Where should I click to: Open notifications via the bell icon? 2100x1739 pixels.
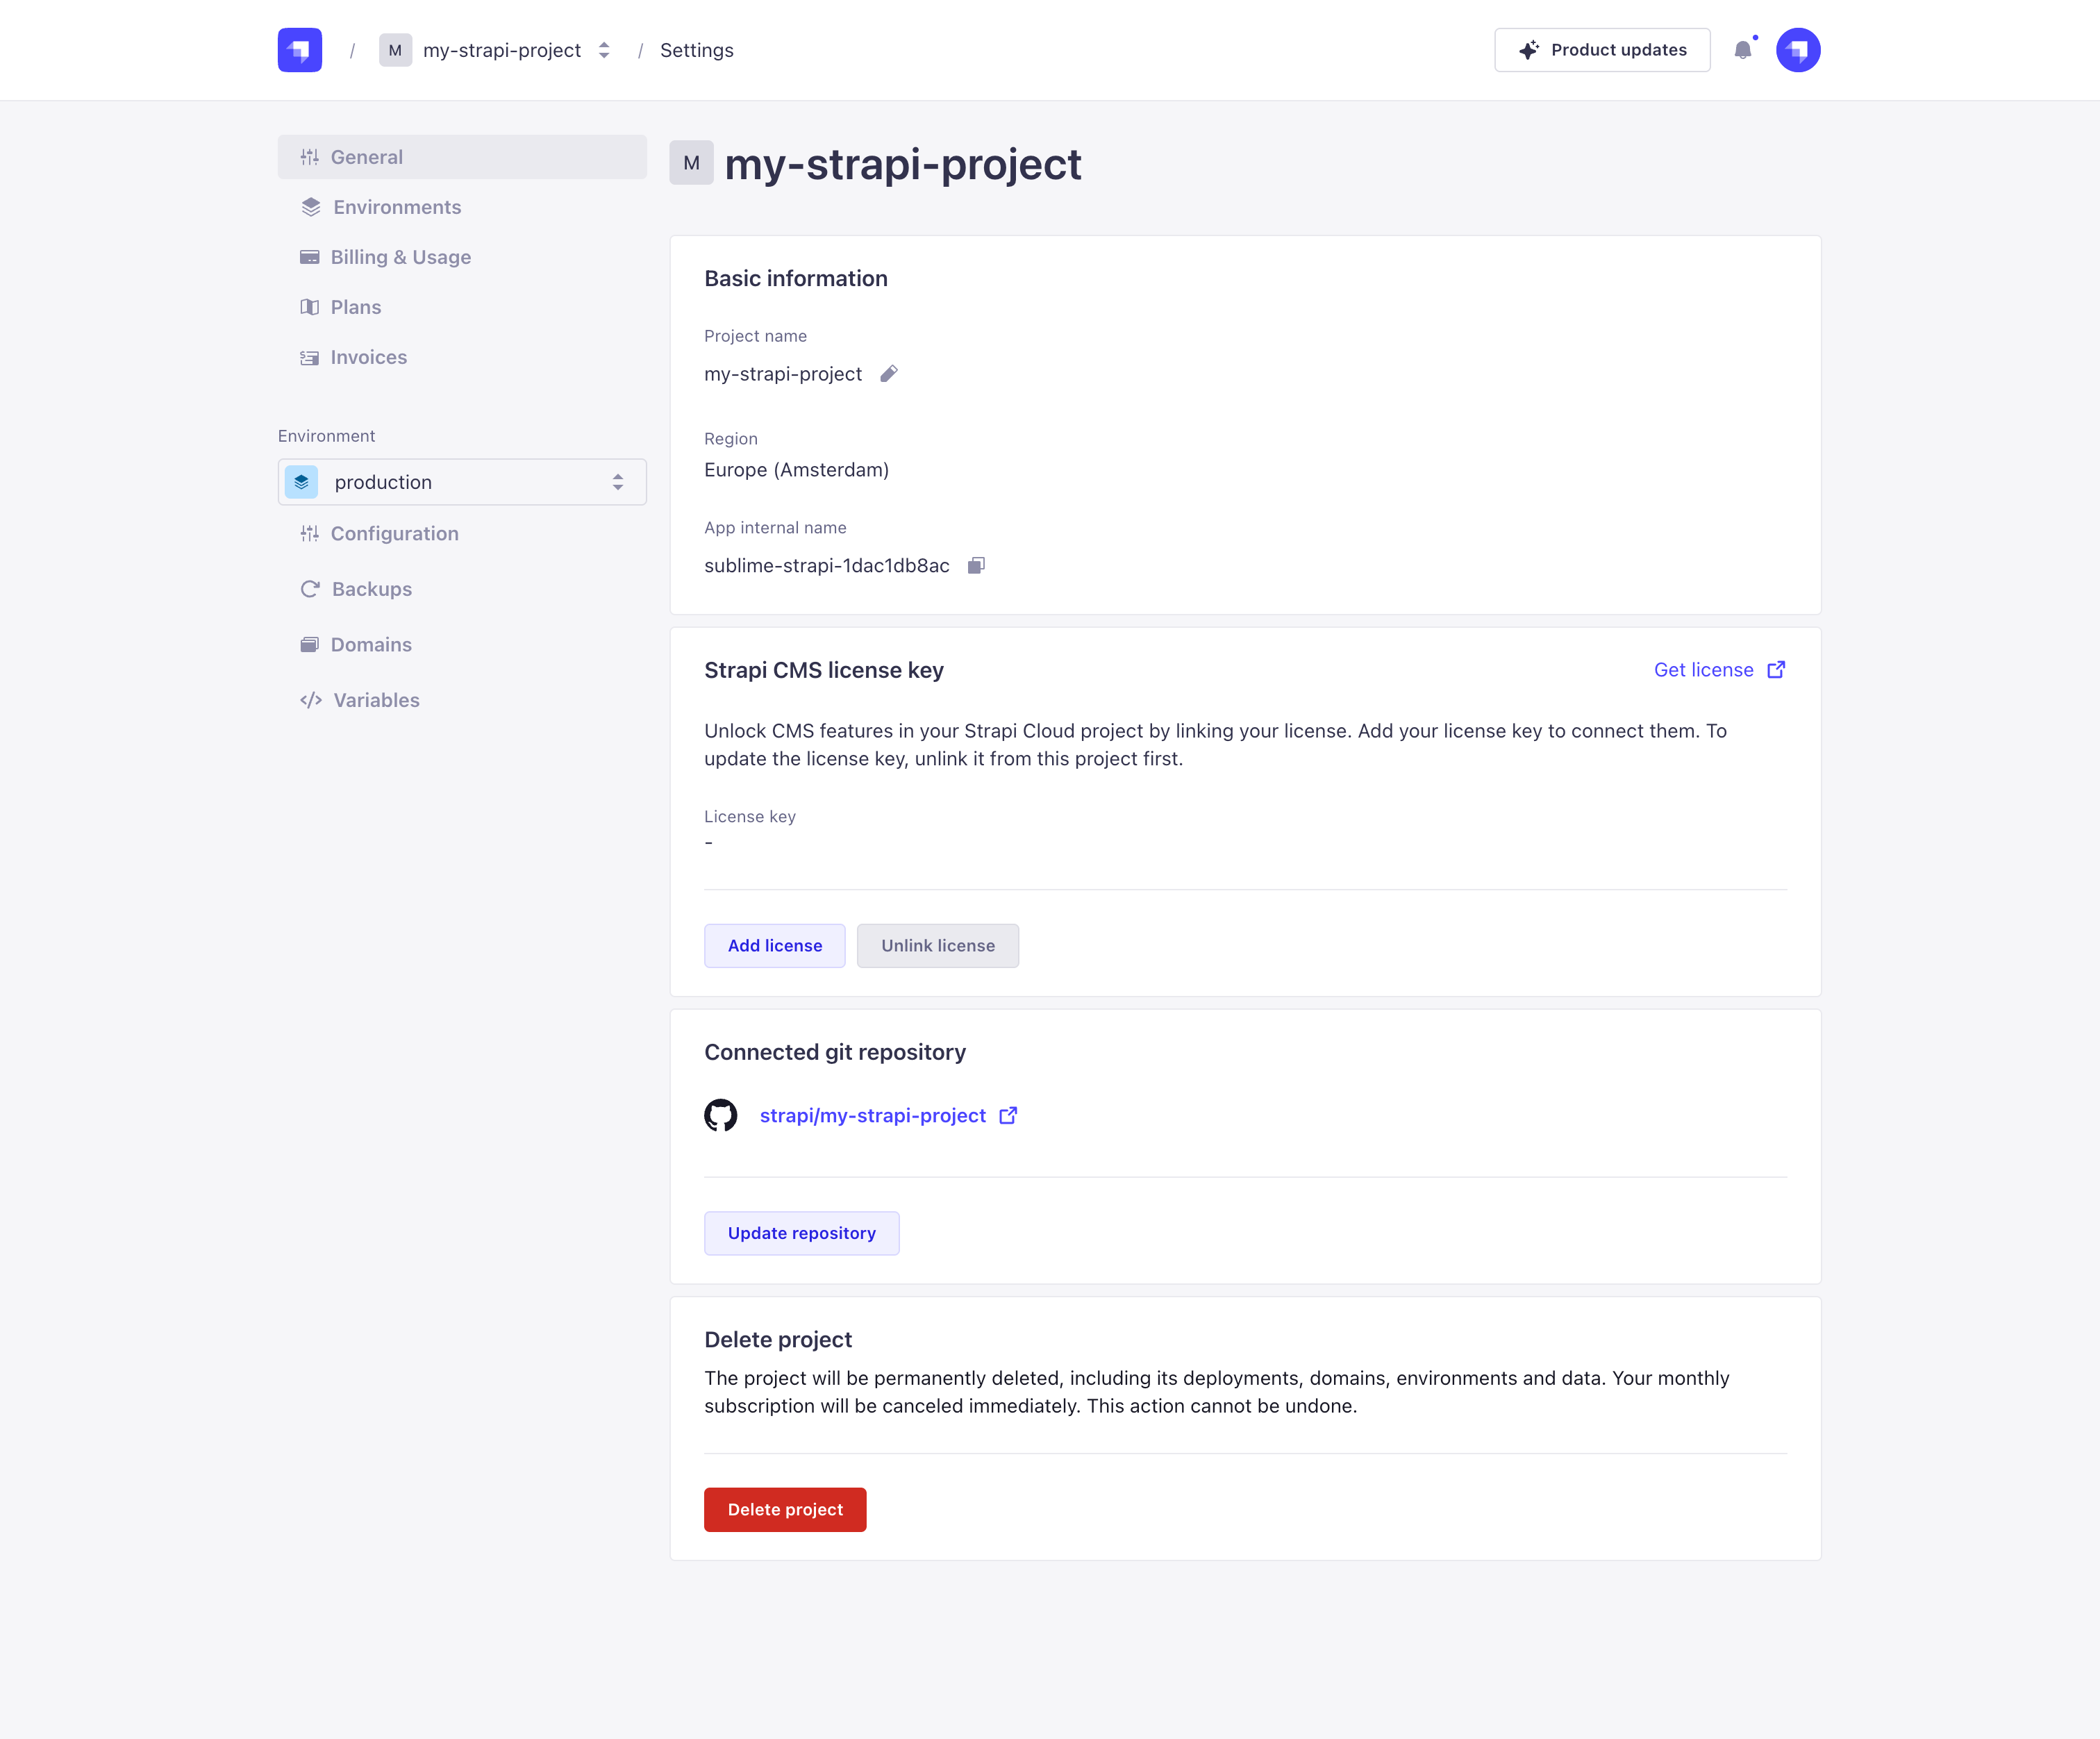click(1744, 50)
